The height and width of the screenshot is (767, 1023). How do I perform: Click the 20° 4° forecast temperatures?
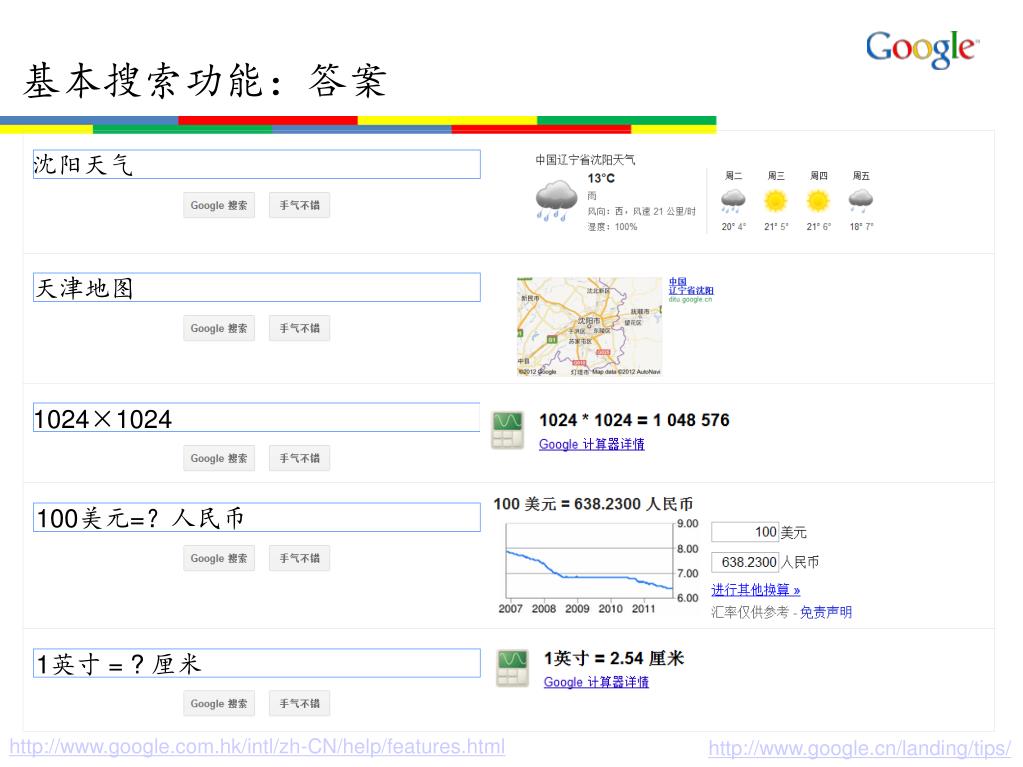point(733,227)
